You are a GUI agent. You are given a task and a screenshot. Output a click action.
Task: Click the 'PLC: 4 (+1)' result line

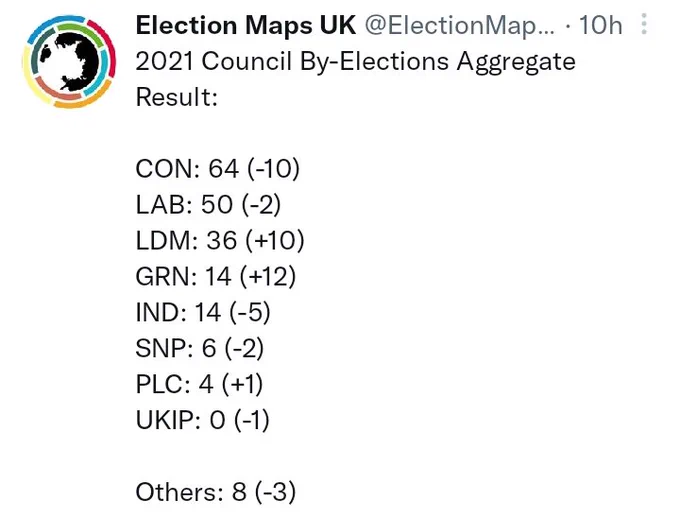pos(199,384)
